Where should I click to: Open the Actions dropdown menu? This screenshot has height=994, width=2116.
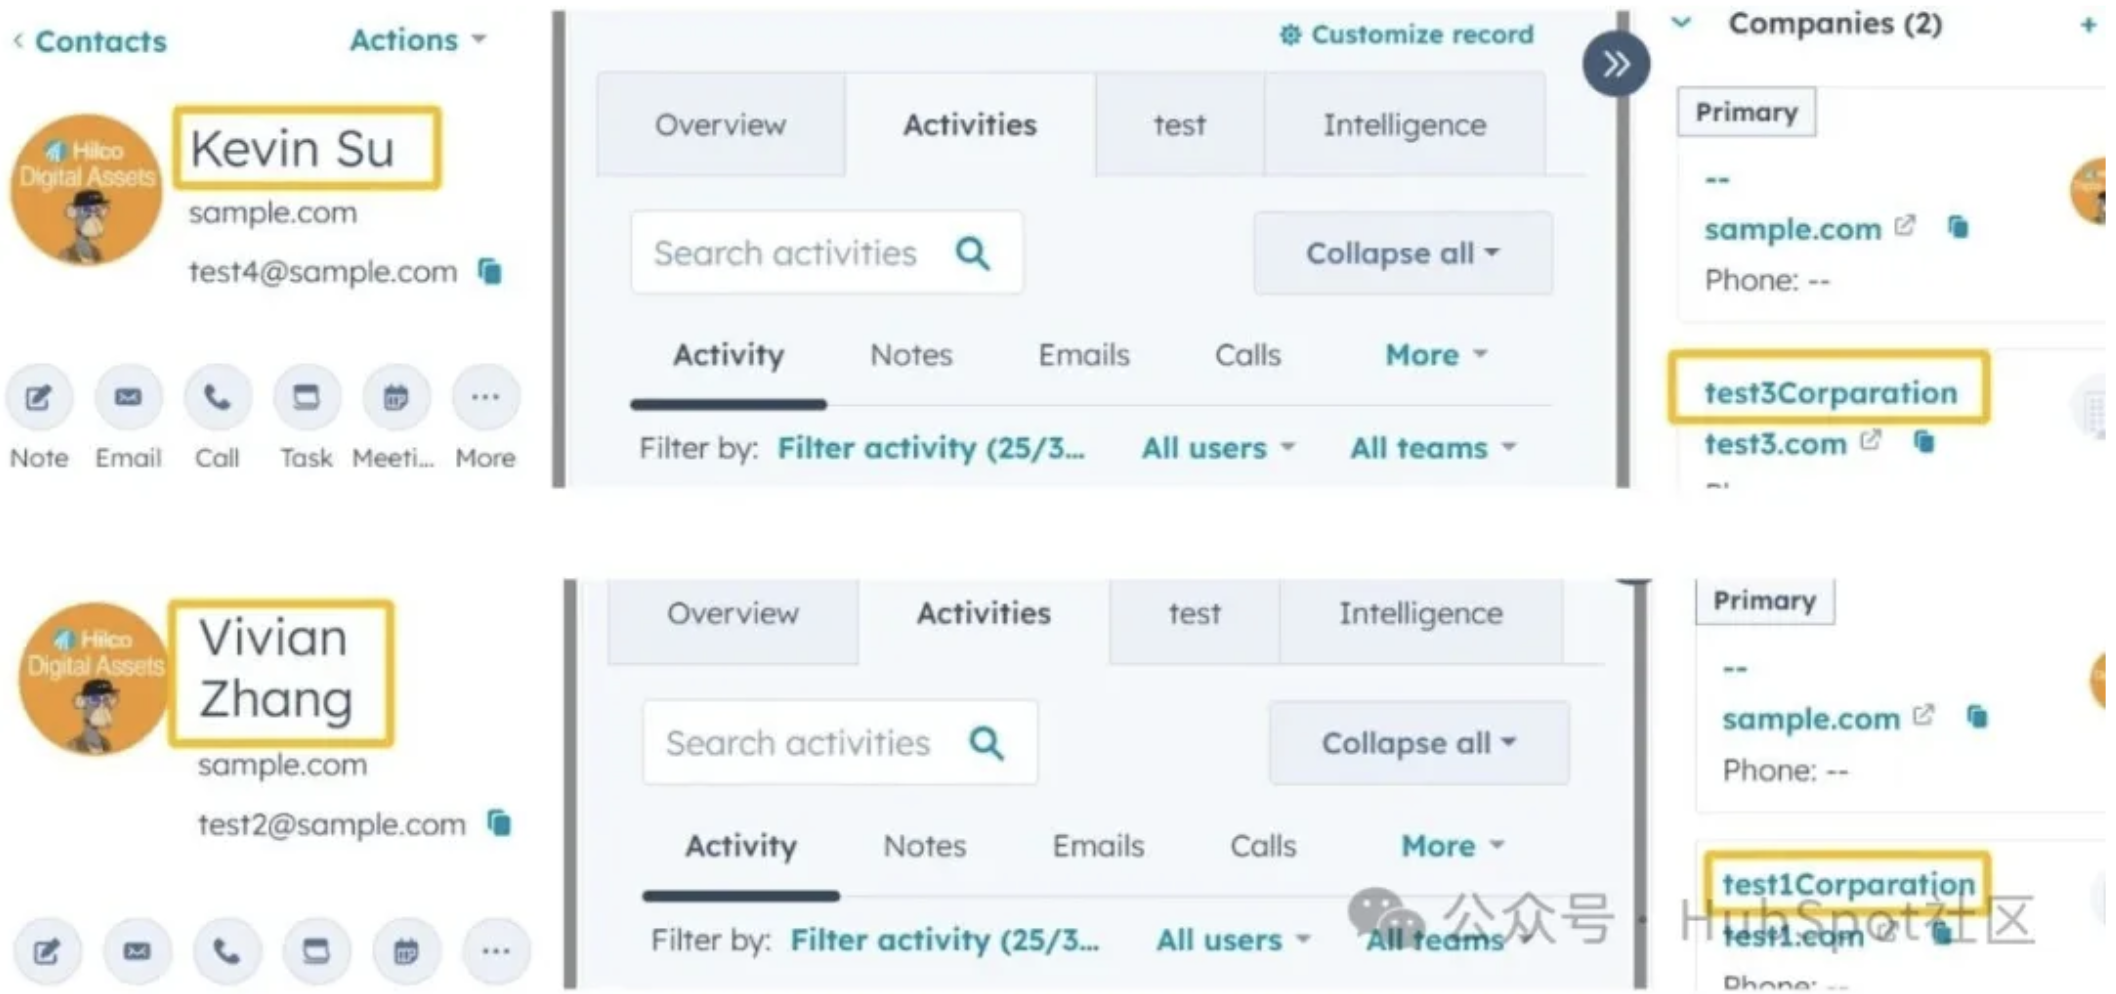click(x=417, y=40)
